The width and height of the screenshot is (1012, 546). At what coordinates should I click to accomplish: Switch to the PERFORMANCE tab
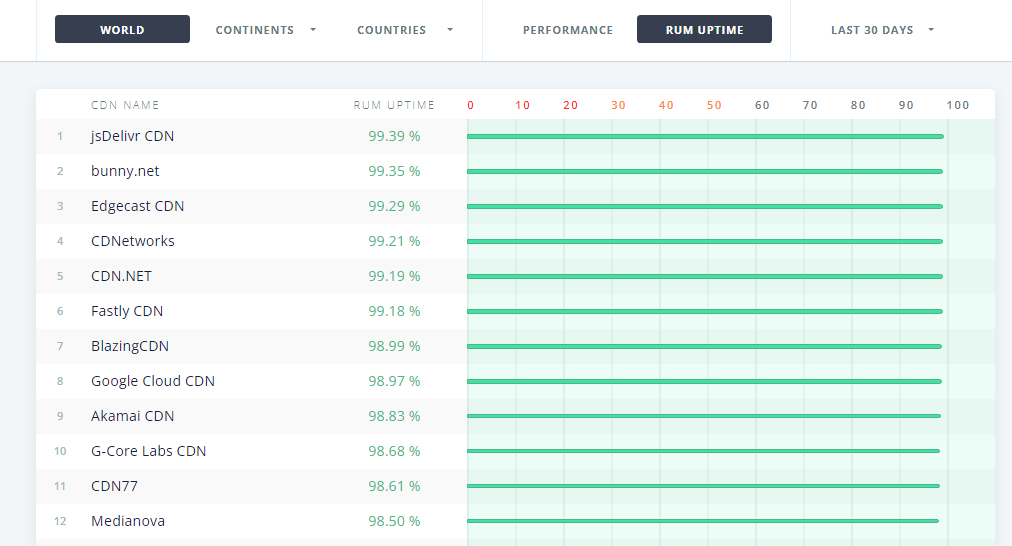click(567, 30)
